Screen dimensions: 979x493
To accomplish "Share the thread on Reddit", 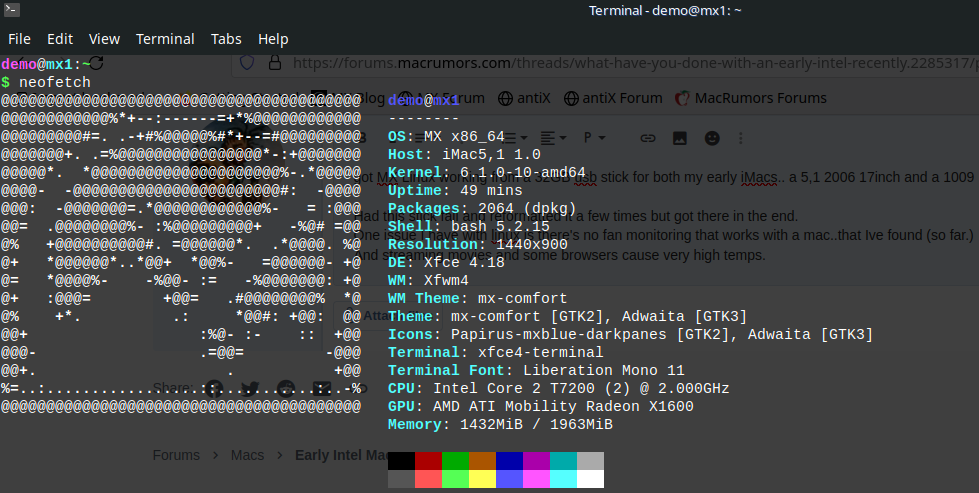I will (x=286, y=389).
